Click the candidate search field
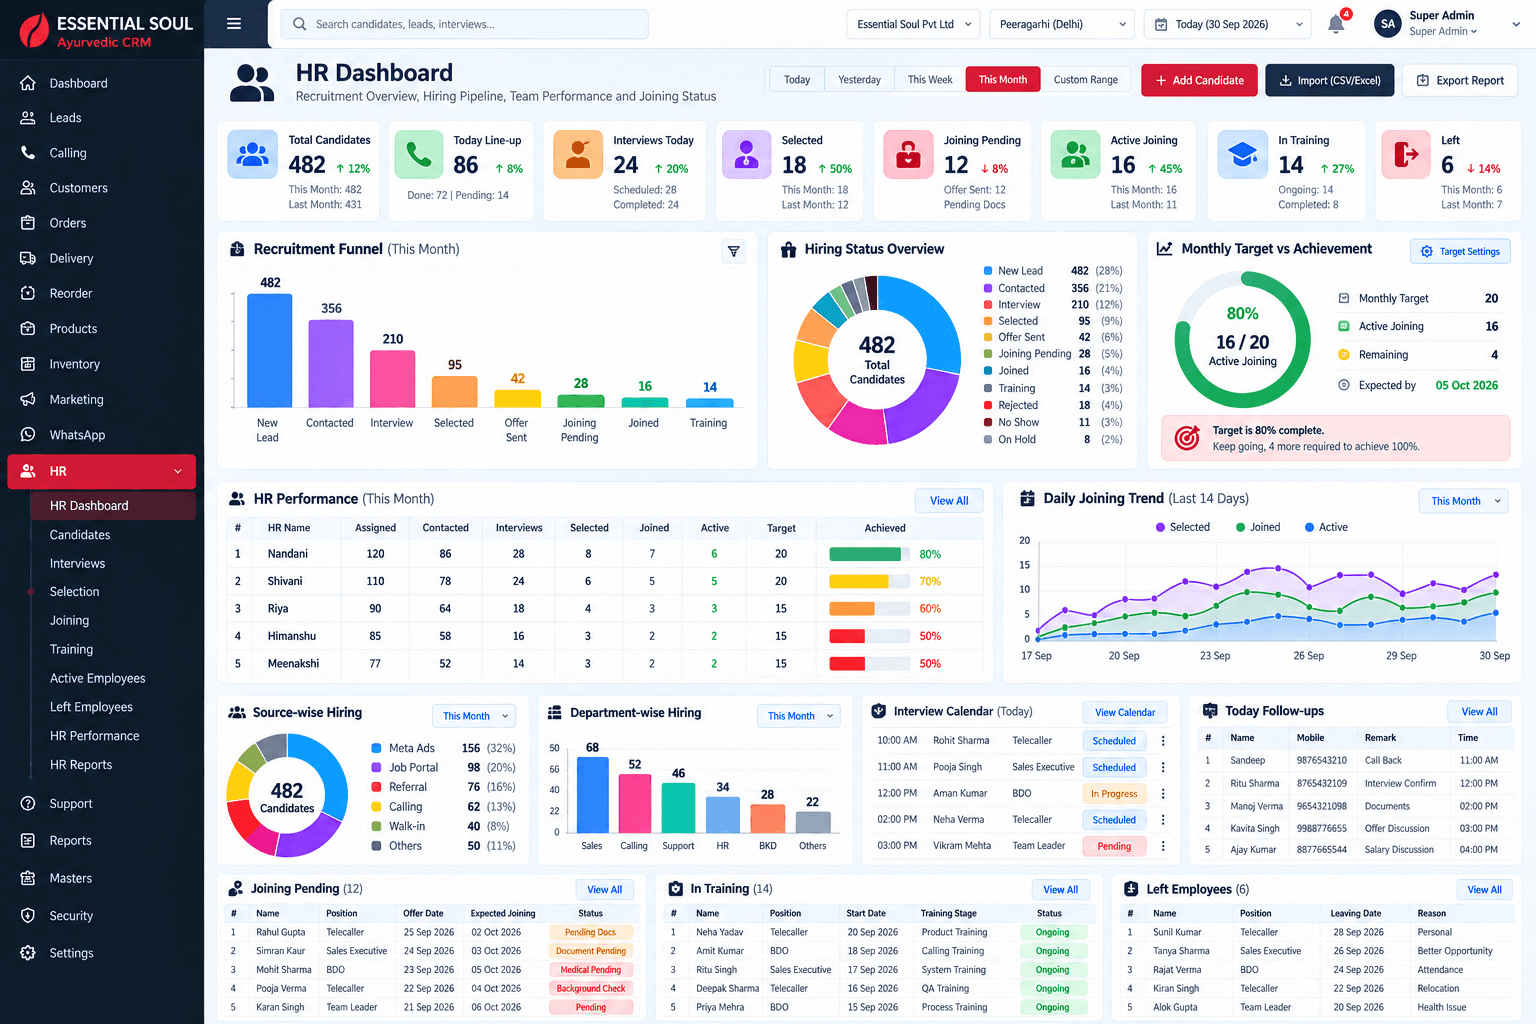 pos(464,24)
